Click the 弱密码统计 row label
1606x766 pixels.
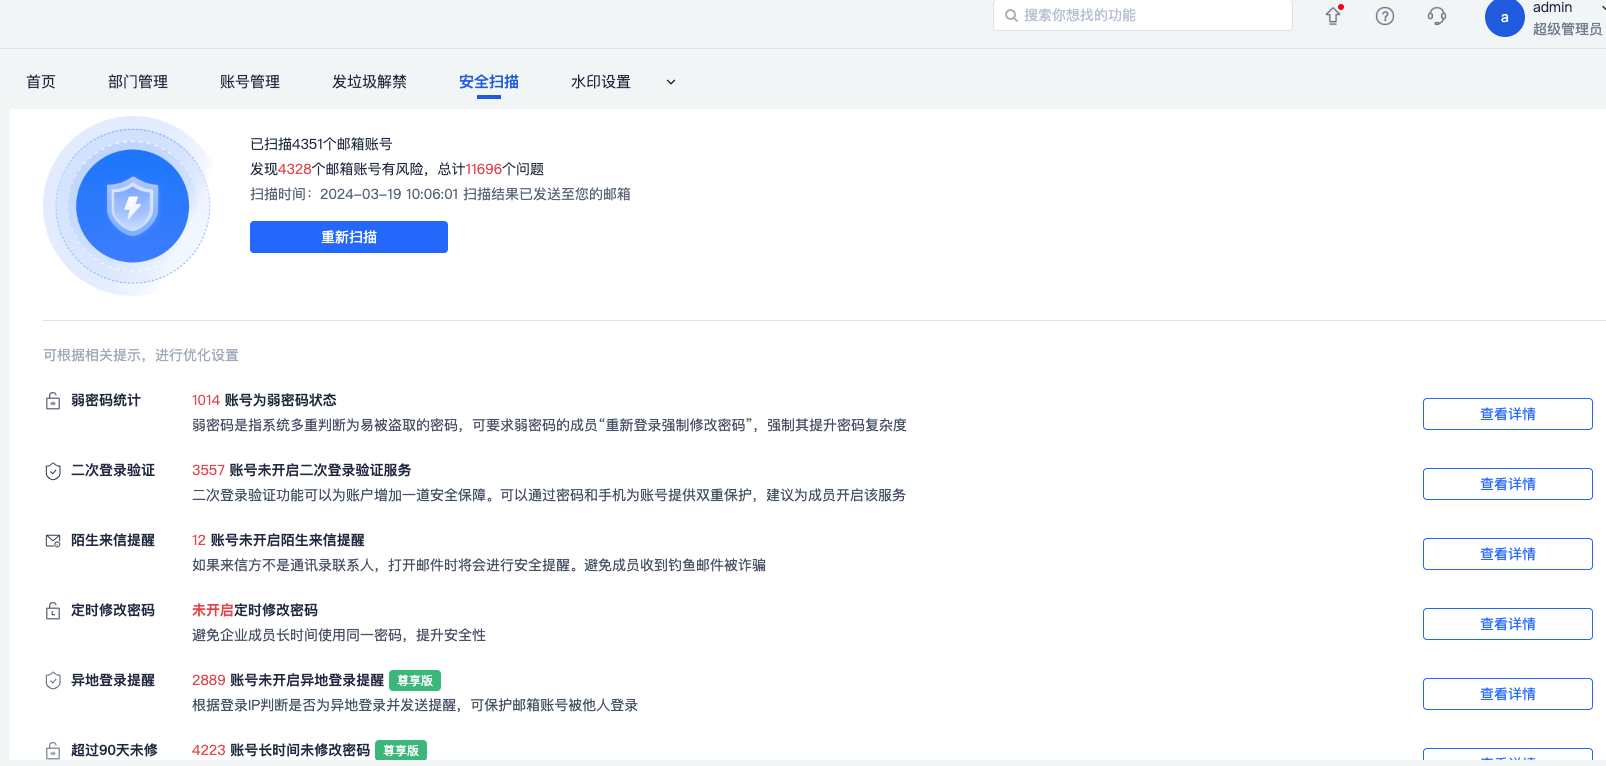click(106, 400)
